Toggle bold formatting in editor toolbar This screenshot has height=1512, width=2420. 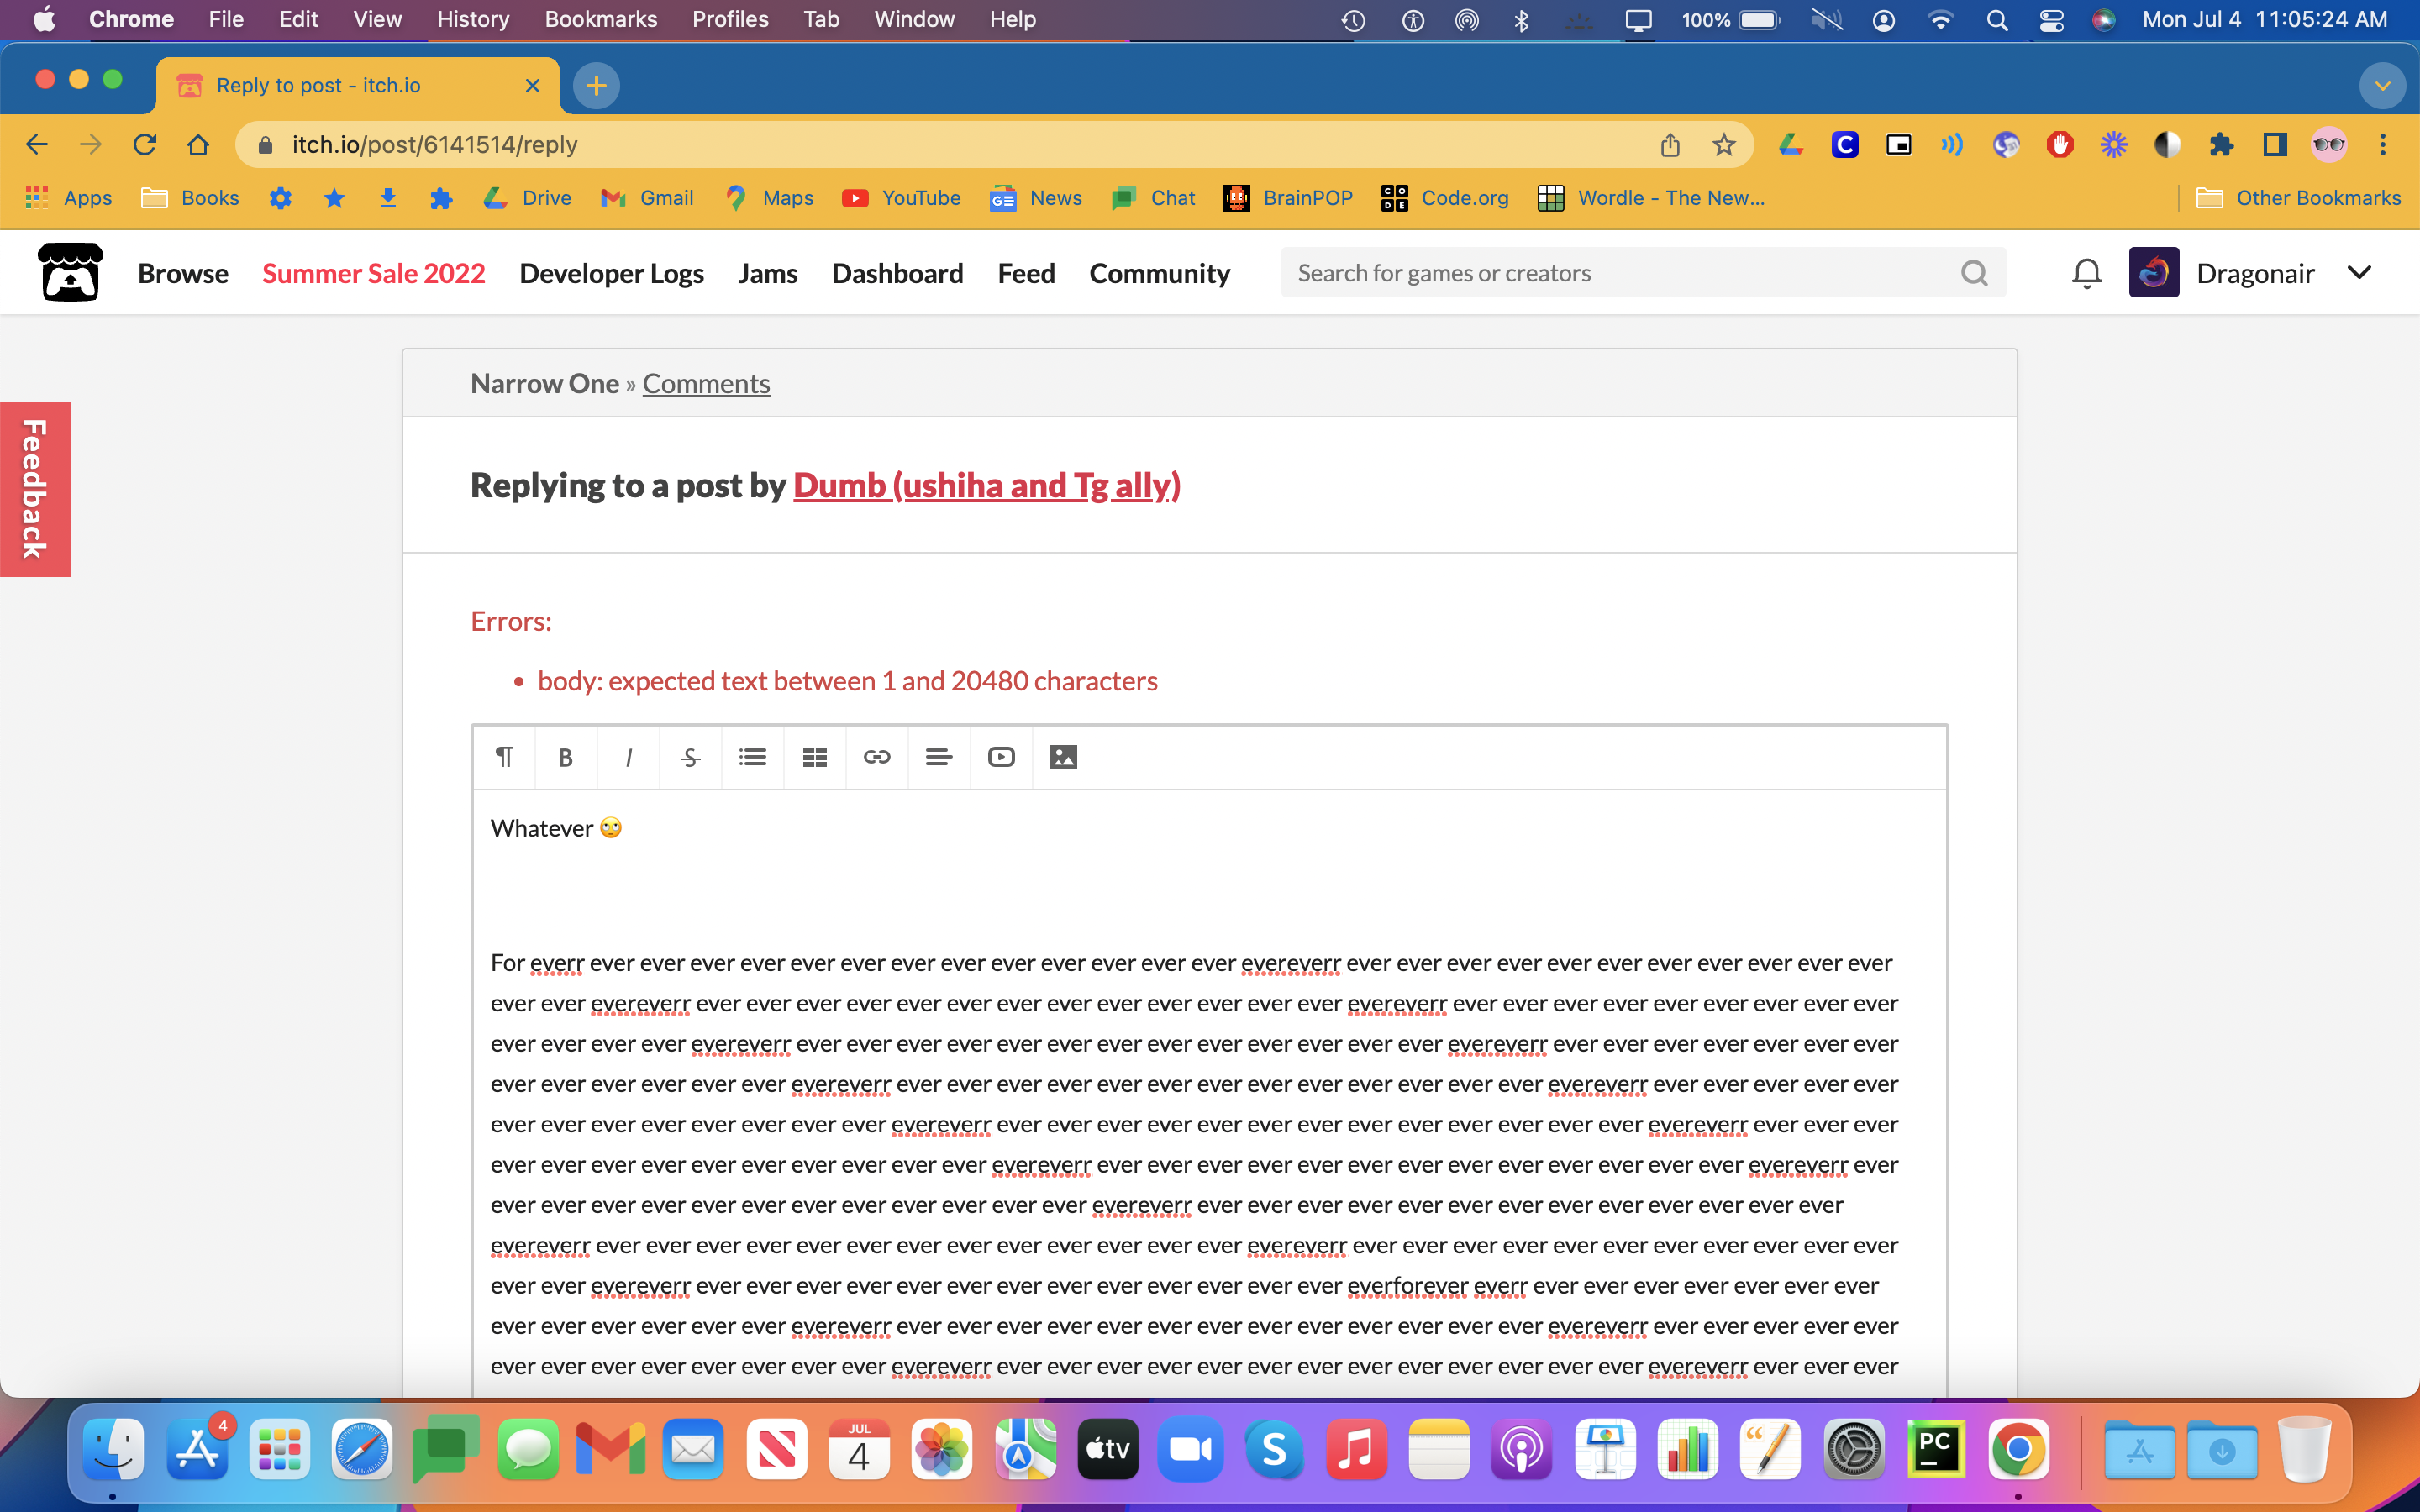click(565, 757)
